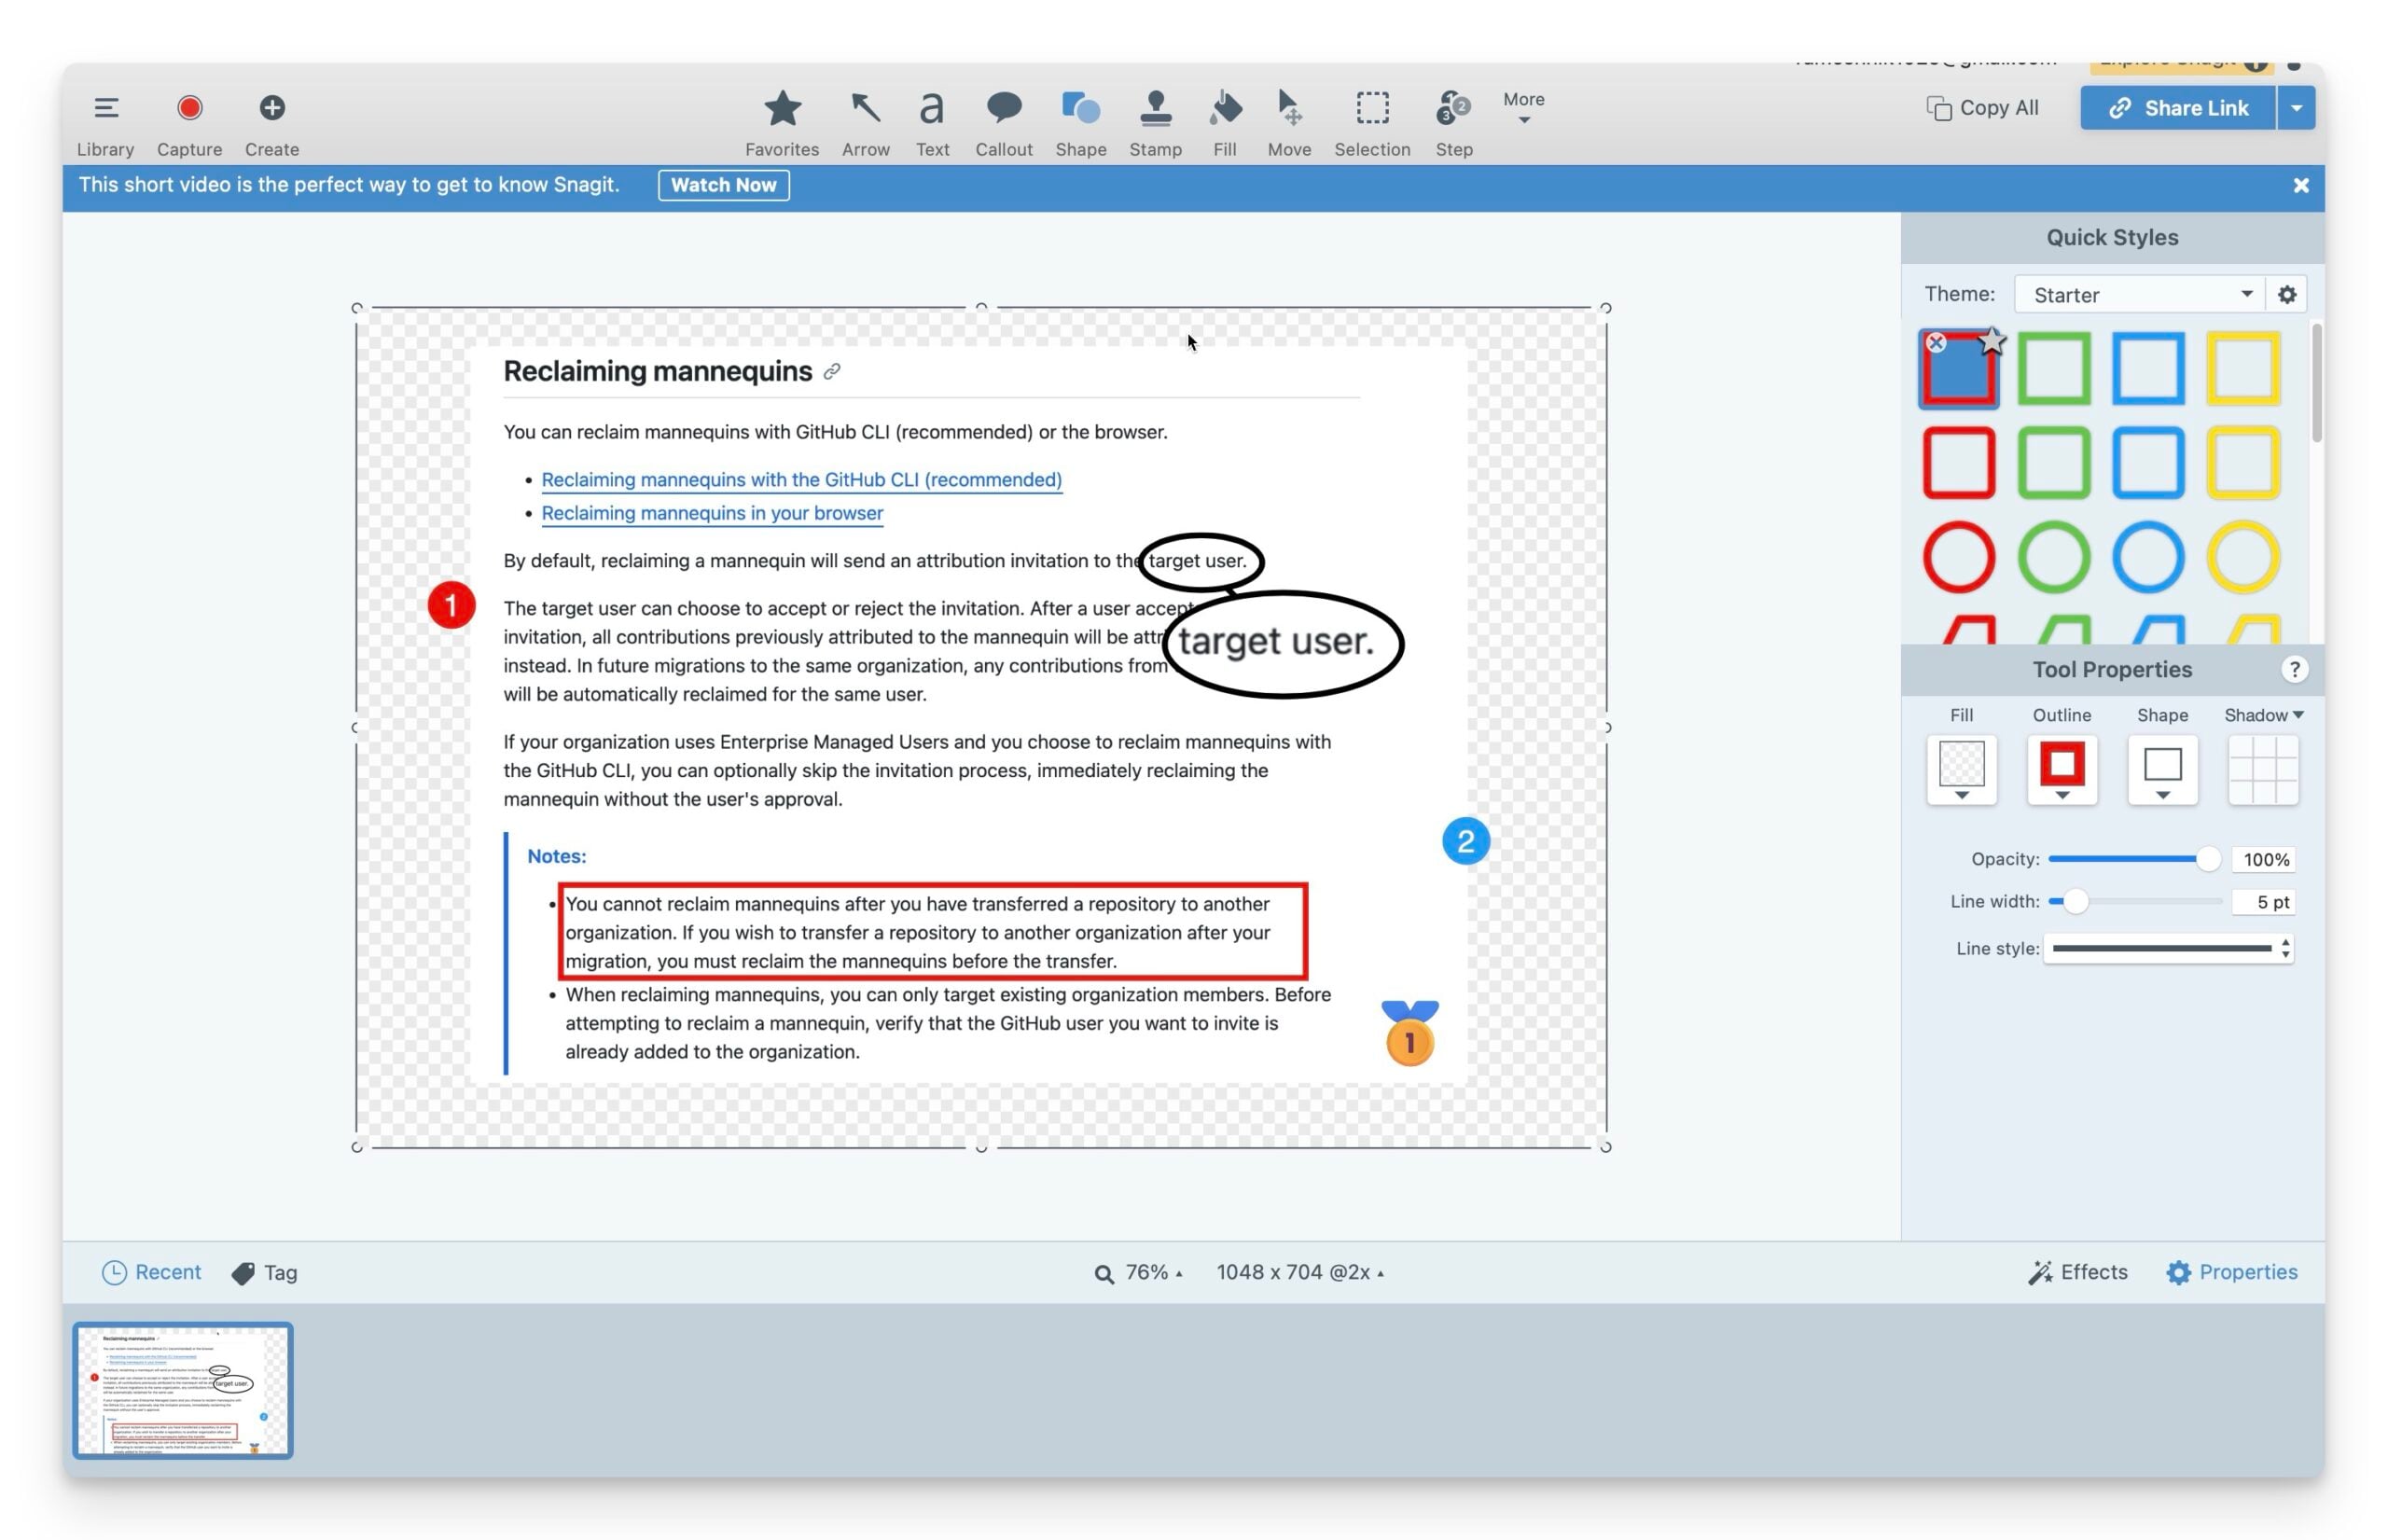Select the capture thumbnail in the tray
The width and height of the screenshot is (2388, 1540).
click(x=182, y=1392)
